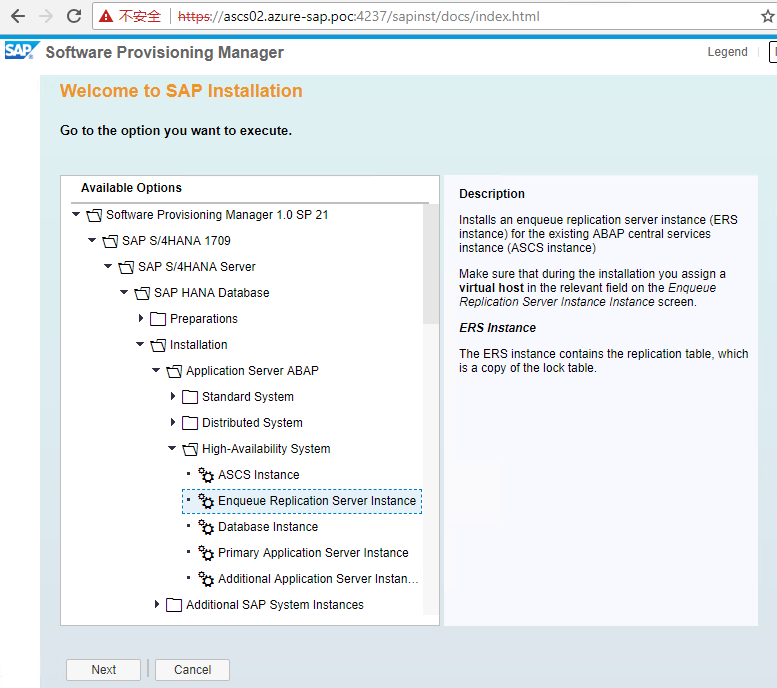Click the High-Availability System folder icon
The width and height of the screenshot is (777, 688).
pos(190,449)
